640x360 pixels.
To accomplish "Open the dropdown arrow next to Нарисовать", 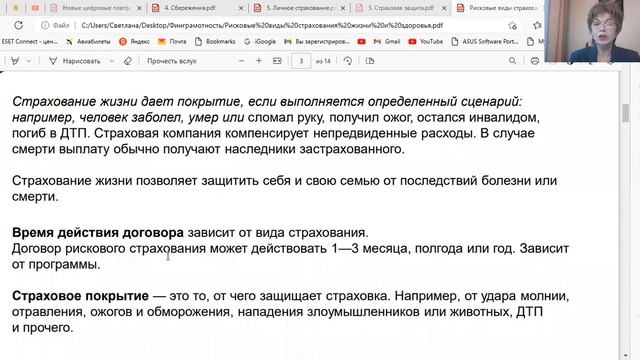I will pos(111,61).
